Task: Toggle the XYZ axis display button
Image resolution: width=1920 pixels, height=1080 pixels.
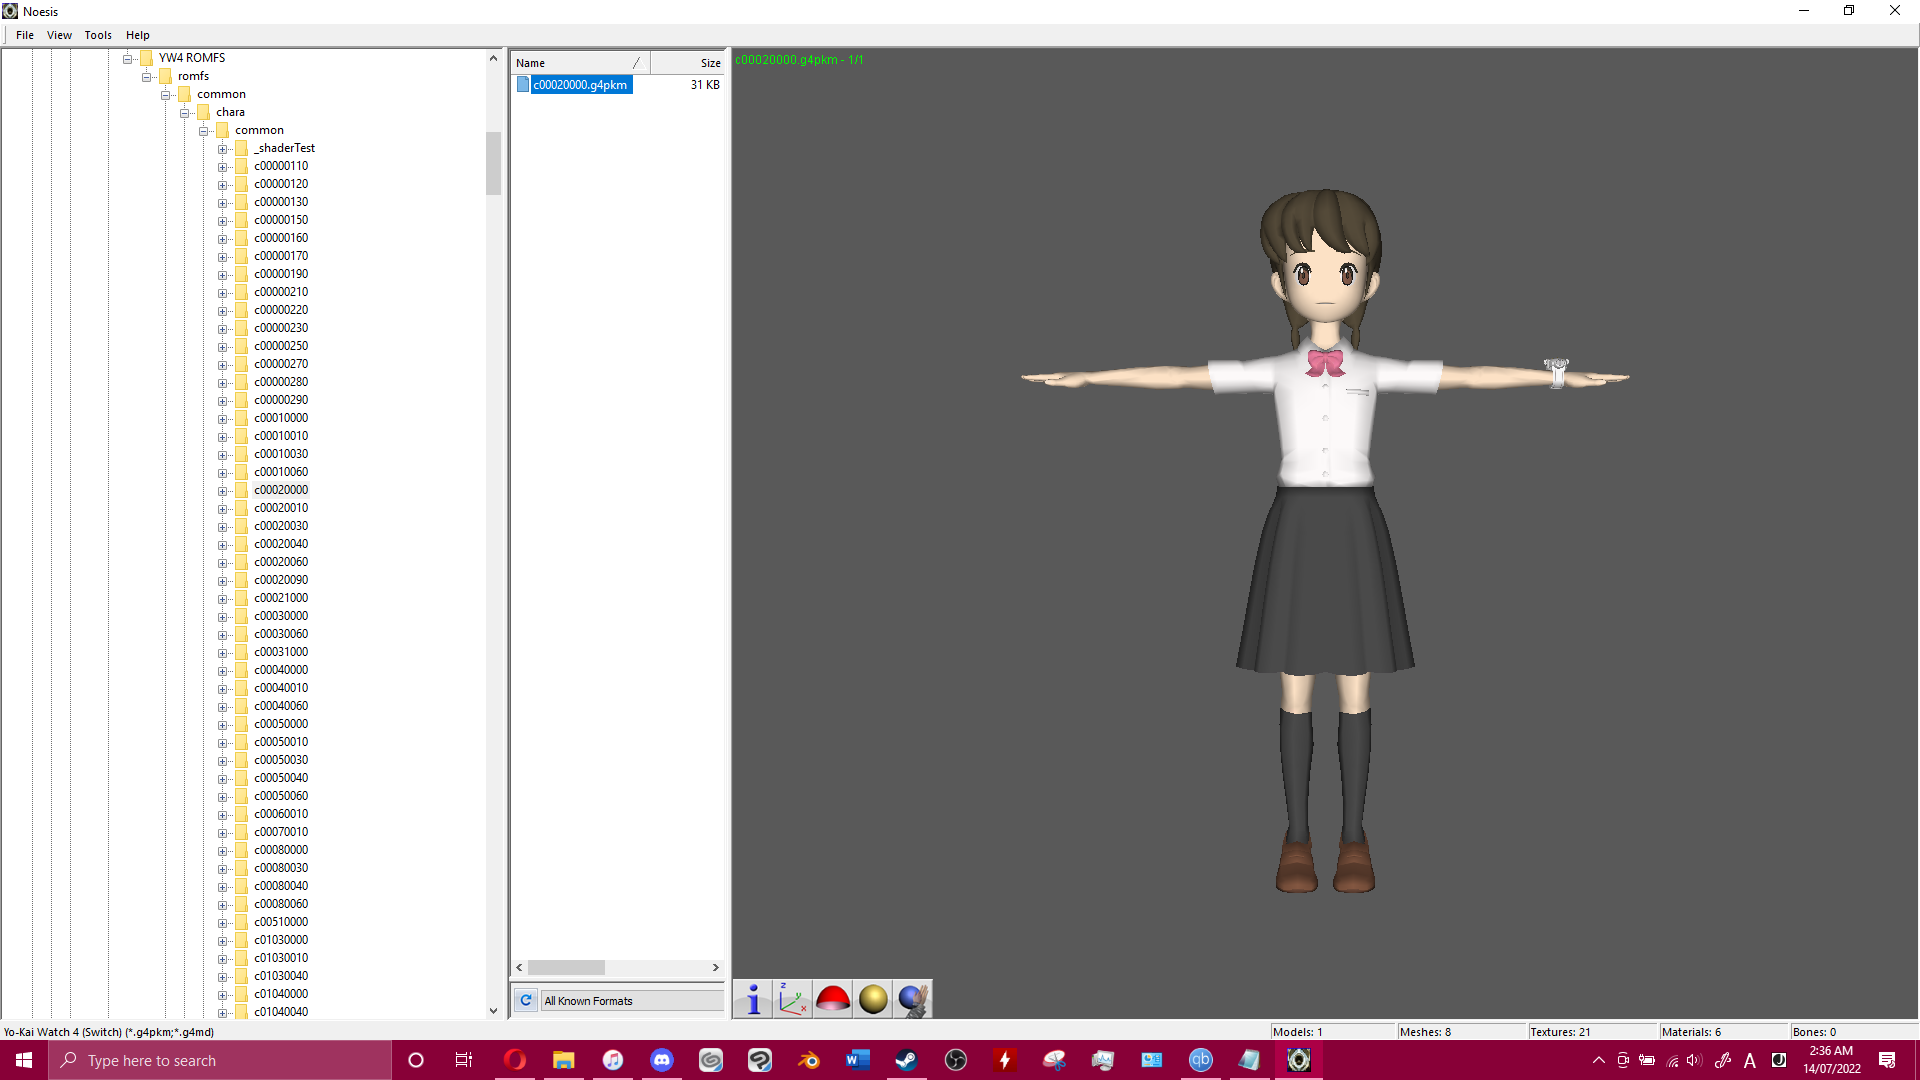Action: [793, 999]
